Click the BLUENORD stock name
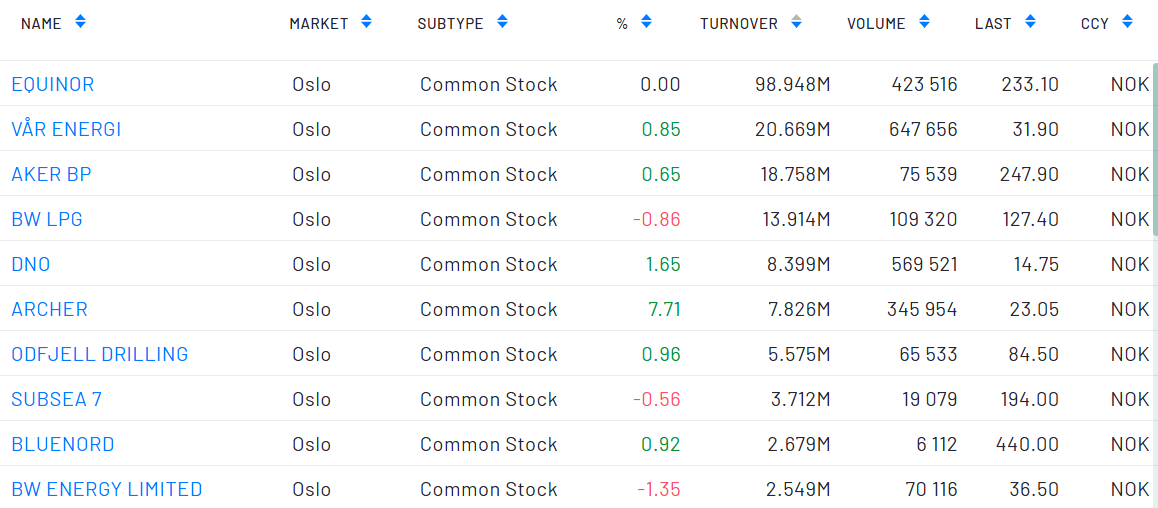The width and height of the screenshot is (1158, 508). pos(63,444)
